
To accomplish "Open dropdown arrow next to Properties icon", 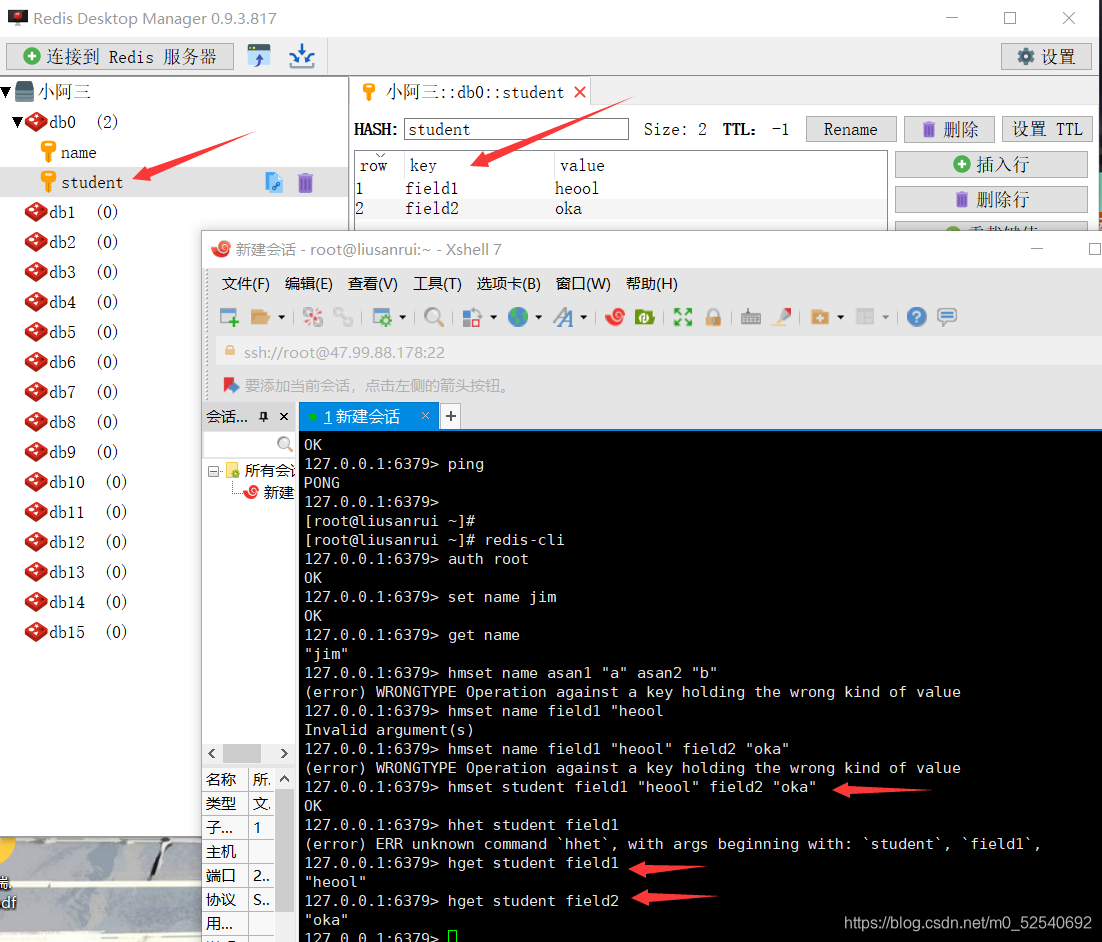I will [x=403, y=318].
